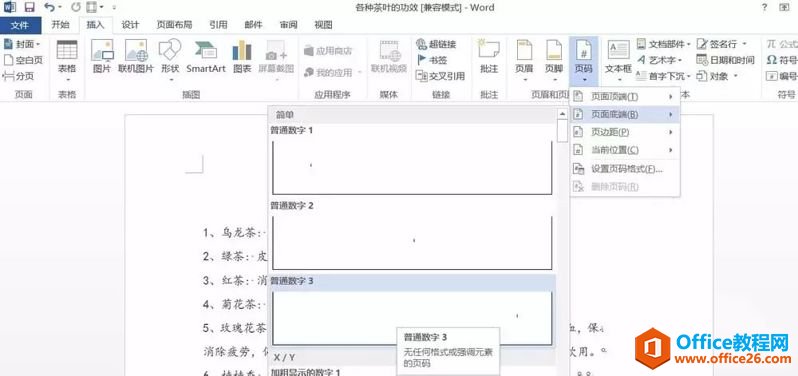Screen dimensions: 798x376
Task: Insert online video (联机视频)
Action: [389, 57]
